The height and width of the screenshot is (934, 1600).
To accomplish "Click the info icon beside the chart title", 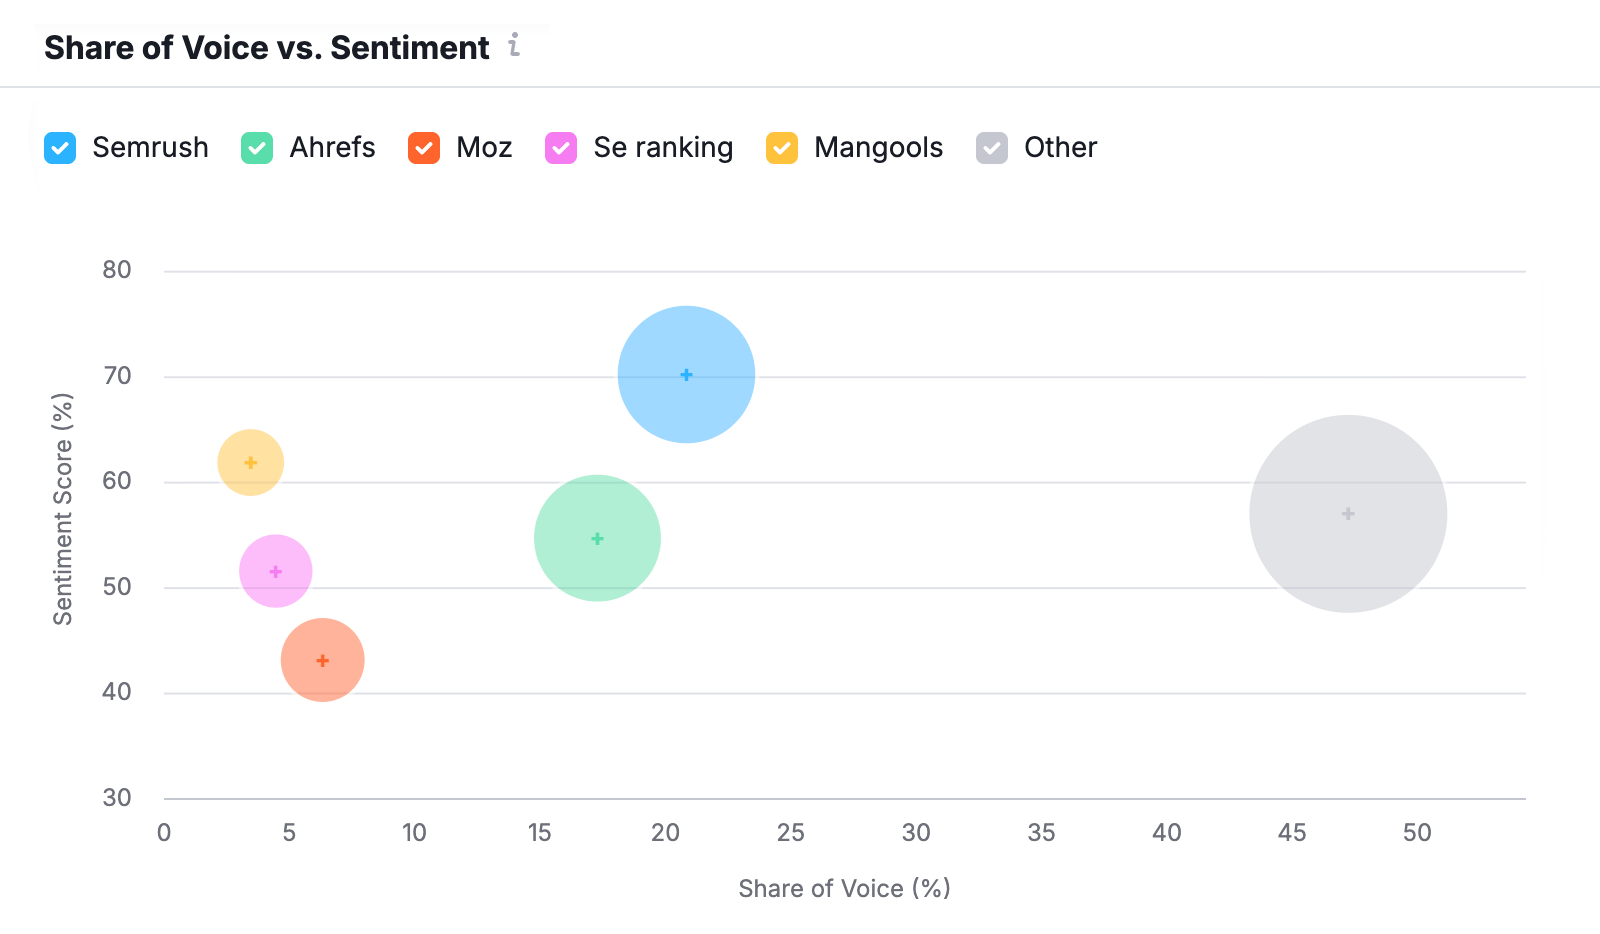I will pyautogui.click(x=516, y=46).
